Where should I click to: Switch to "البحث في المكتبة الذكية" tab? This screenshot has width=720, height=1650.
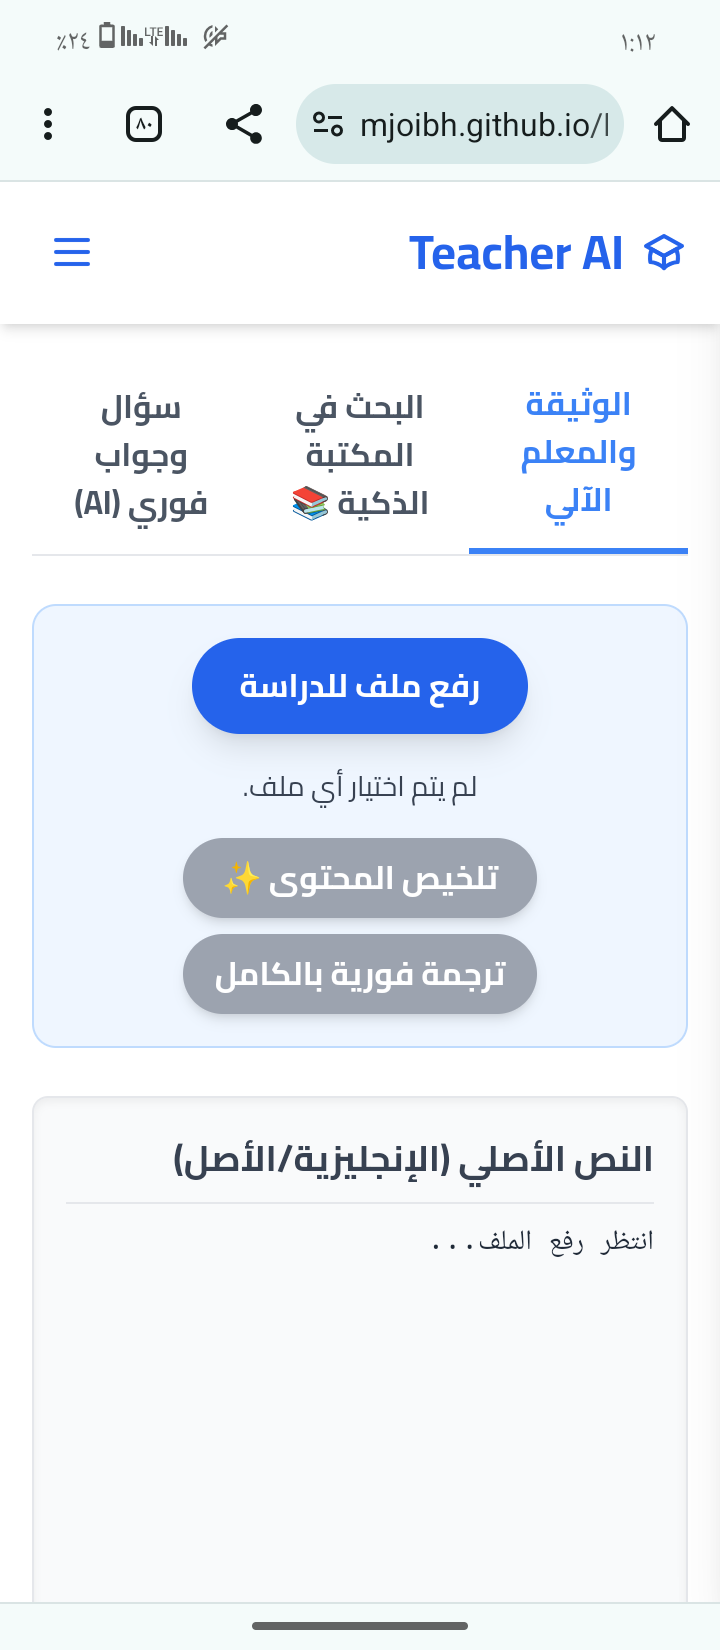(360, 455)
